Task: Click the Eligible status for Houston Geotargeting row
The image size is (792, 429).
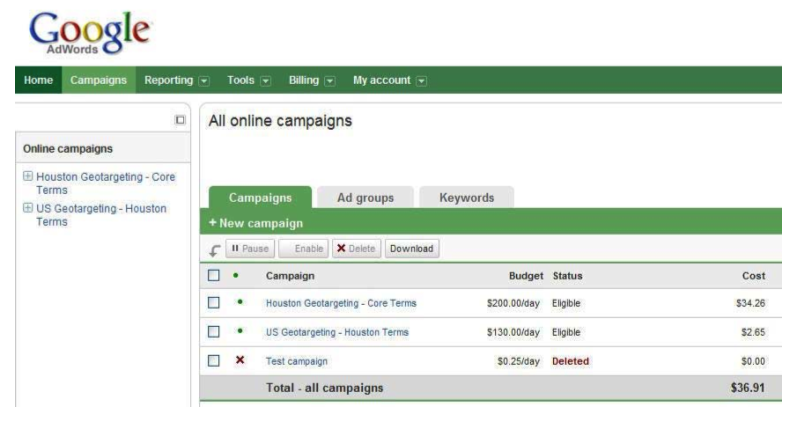Action: pos(566,303)
